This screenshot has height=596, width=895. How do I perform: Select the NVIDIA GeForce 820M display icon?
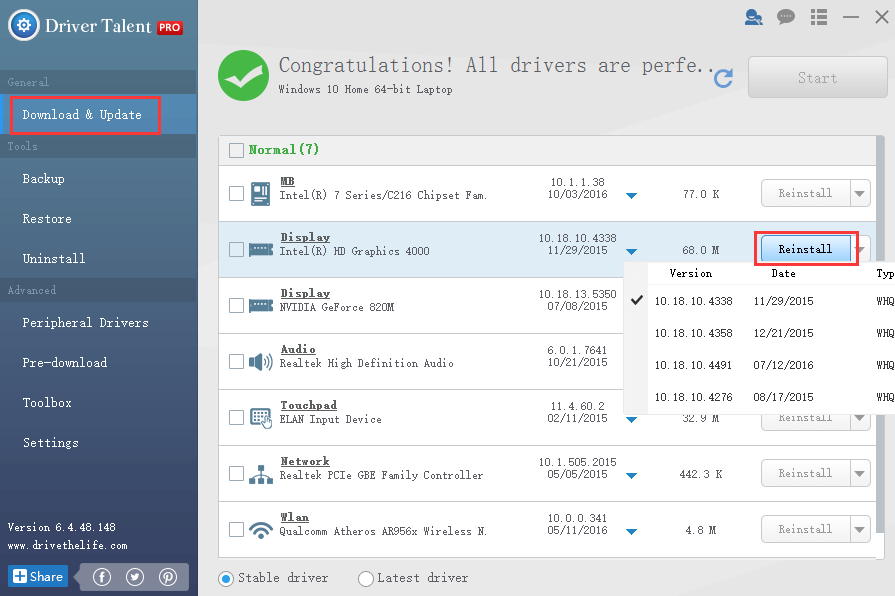coord(262,305)
